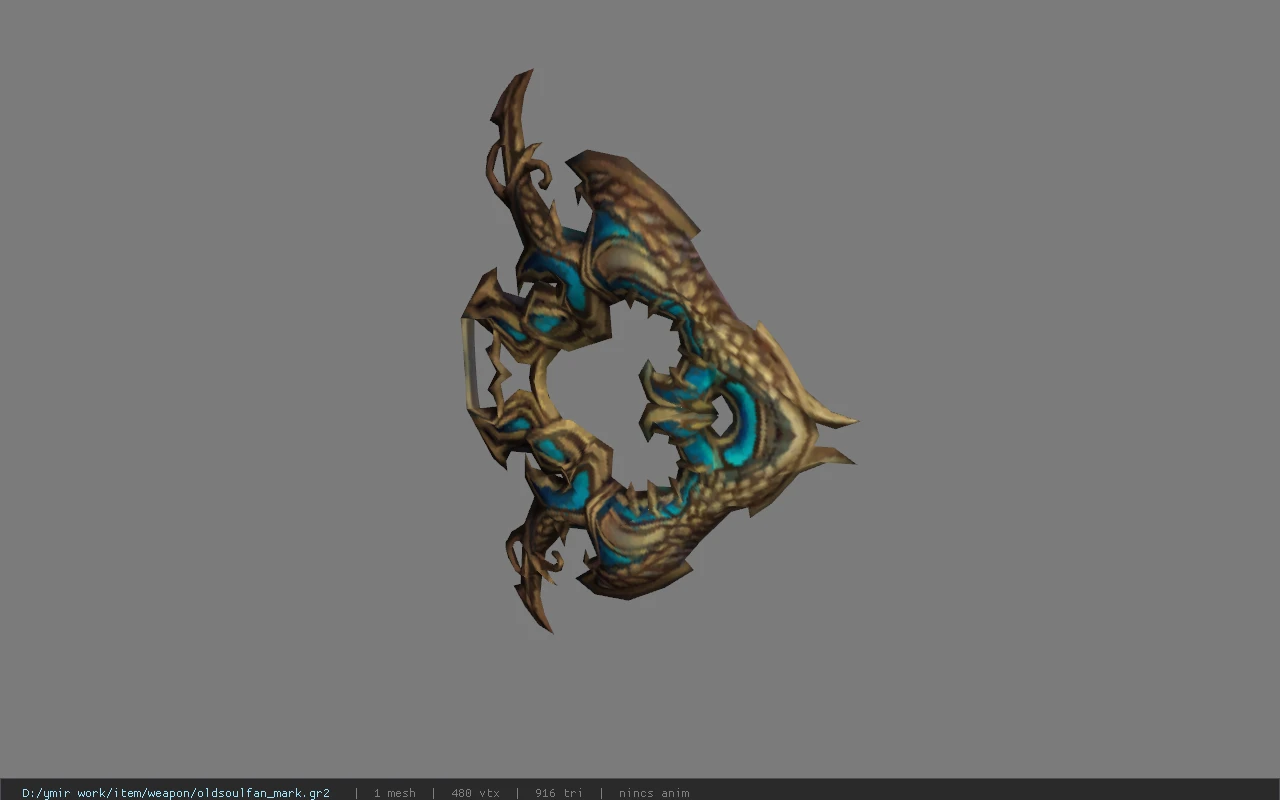This screenshot has width=1280, height=800.
Task: Click the 'nincs anim' status entry
Action: [x=654, y=793]
